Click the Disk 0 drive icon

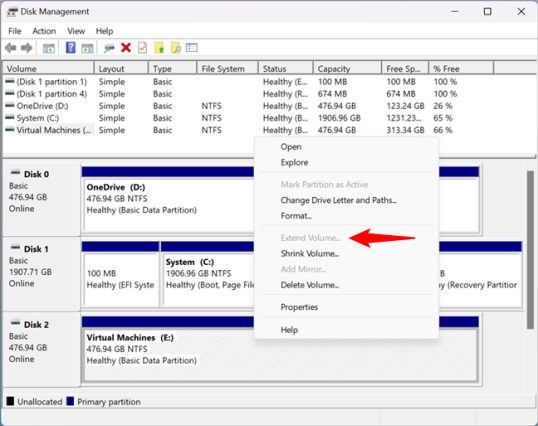point(15,173)
